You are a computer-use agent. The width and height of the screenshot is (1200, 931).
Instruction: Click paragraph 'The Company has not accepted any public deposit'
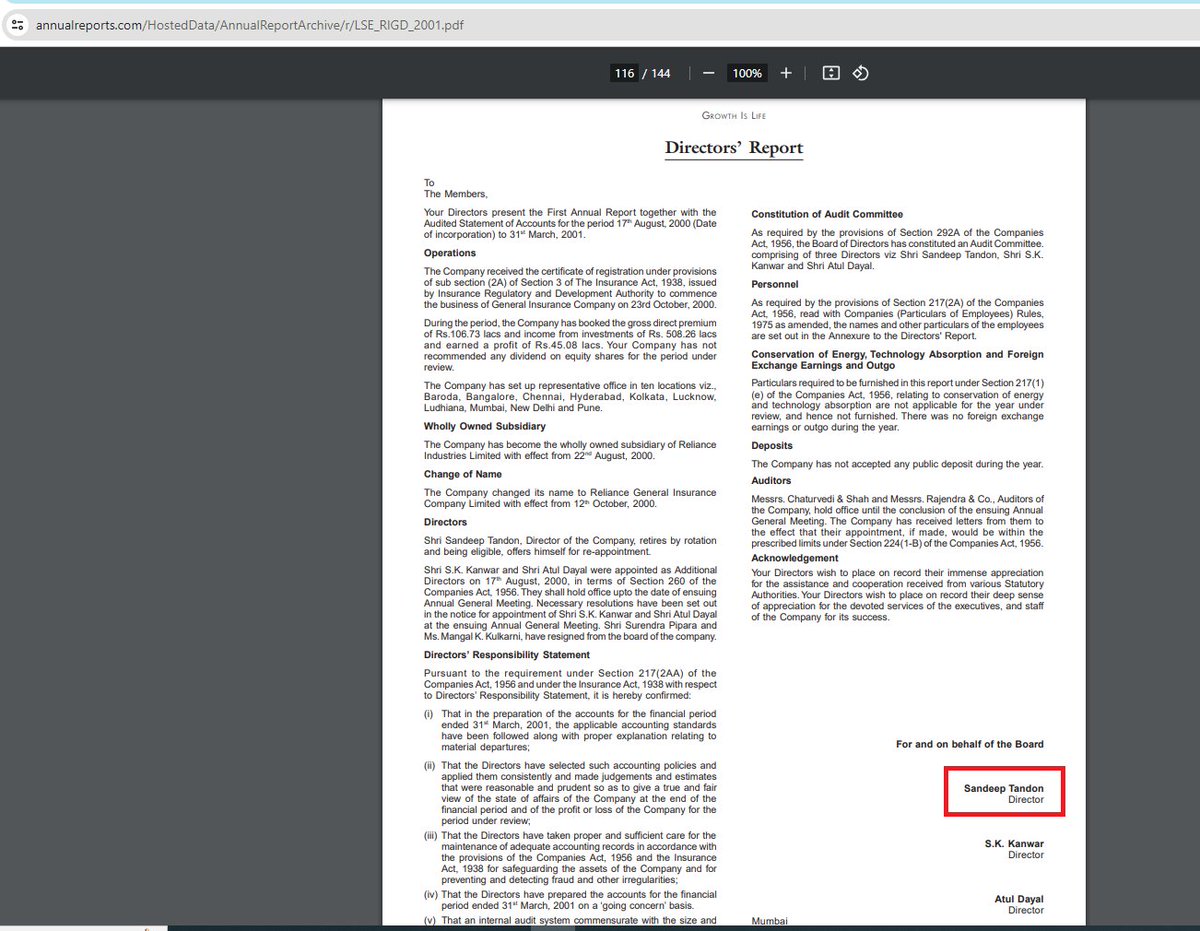coord(897,464)
